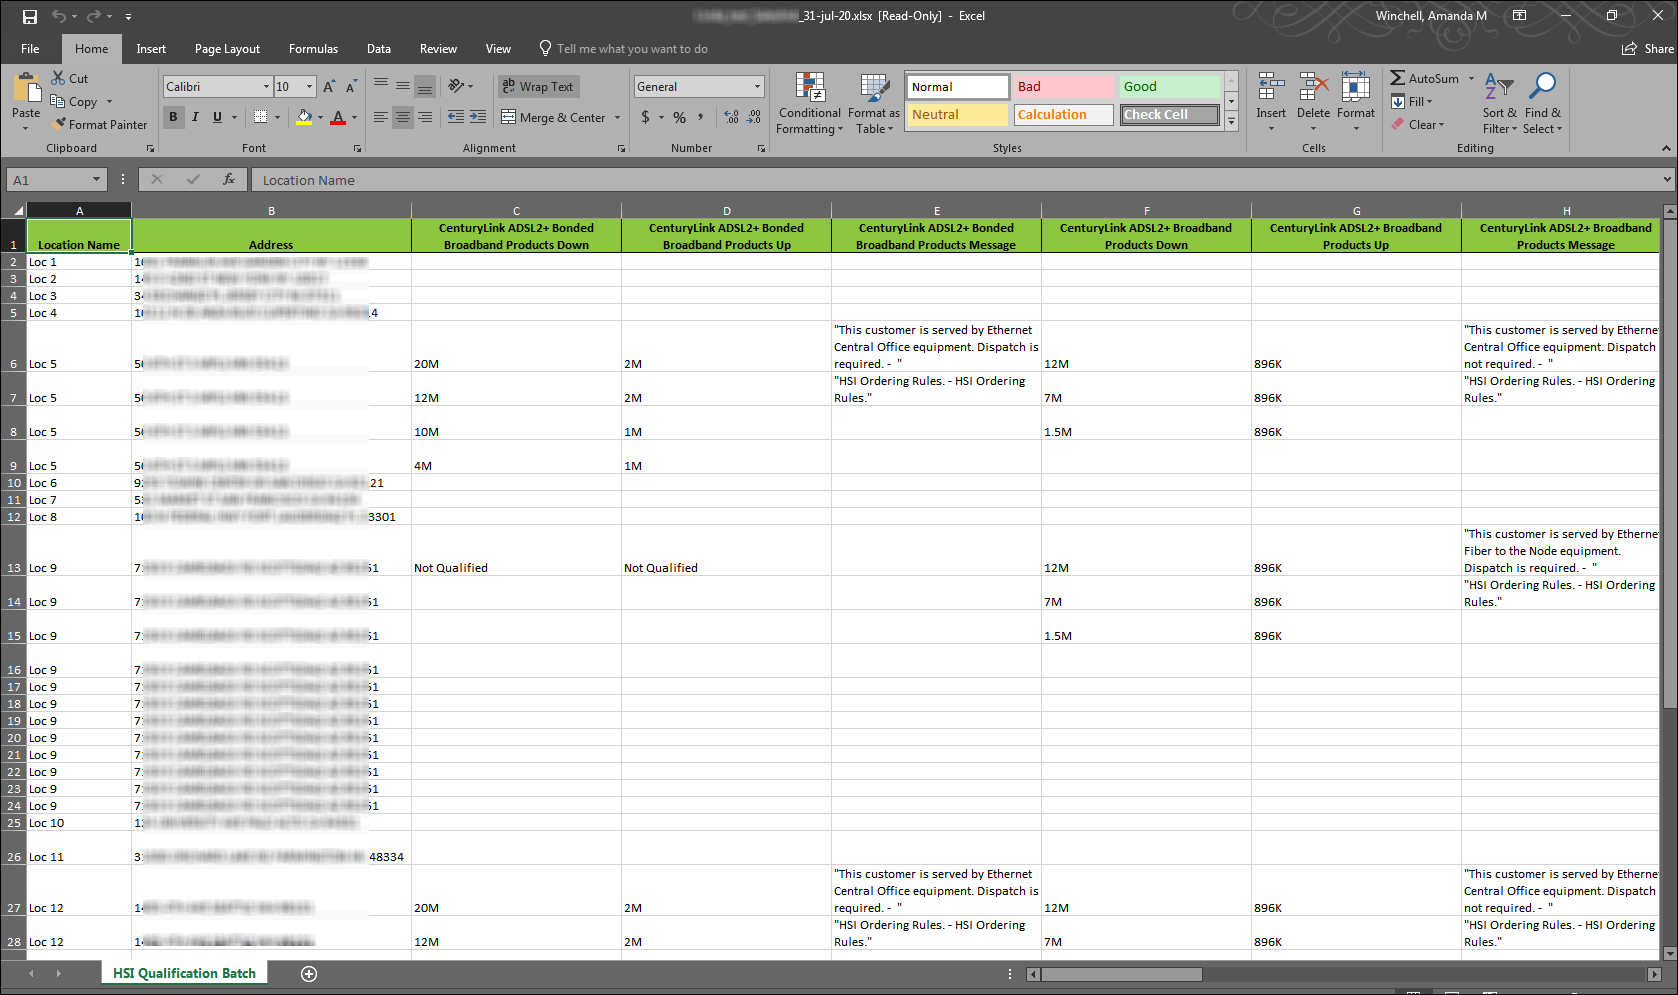Open Conditional Formatting menu

click(x=810, y=103)
